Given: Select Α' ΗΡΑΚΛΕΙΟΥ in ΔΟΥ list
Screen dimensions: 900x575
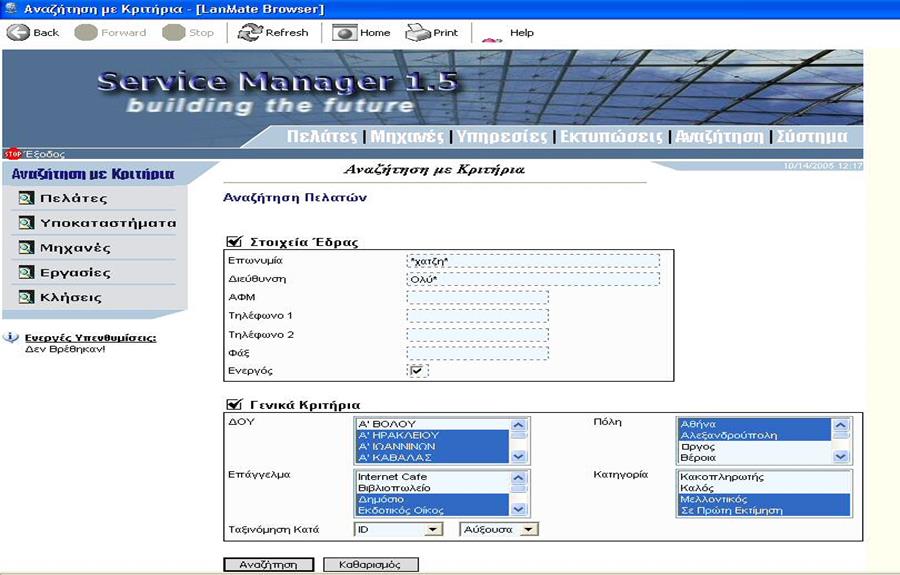Looking at the screenshot, I should [x=432, y=436].
